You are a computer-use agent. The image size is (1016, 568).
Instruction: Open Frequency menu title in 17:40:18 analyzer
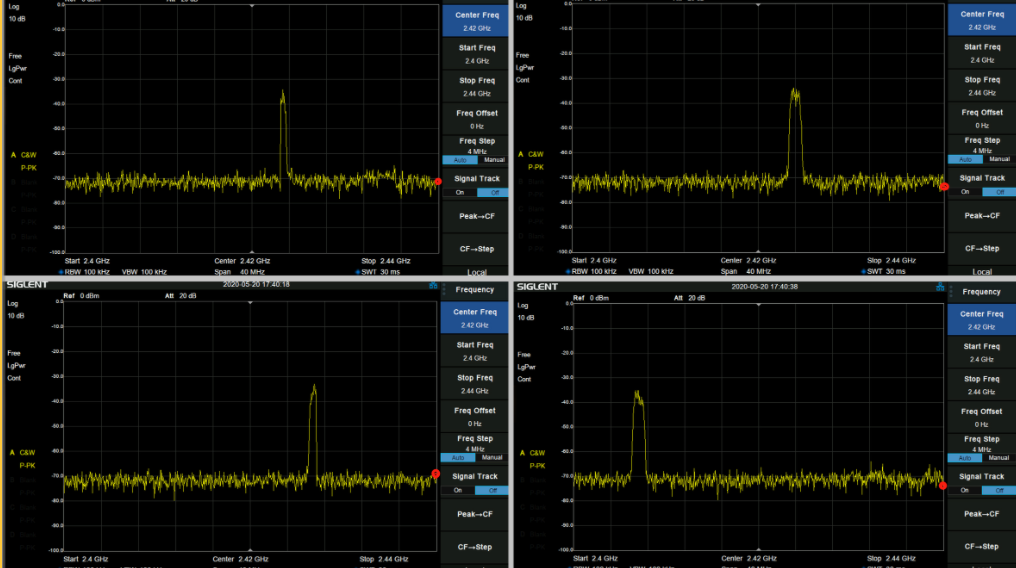[x=474, y=290]
